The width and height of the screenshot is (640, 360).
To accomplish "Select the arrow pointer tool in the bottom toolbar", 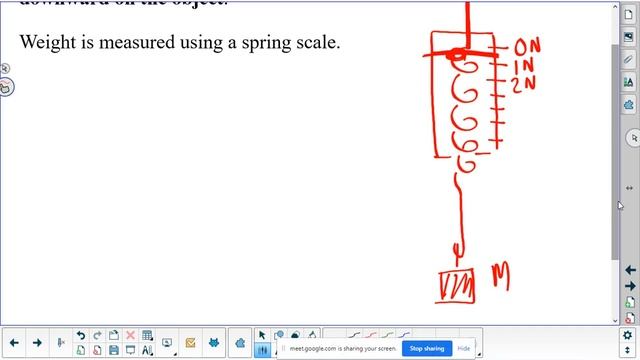I will tap(262, 336).
